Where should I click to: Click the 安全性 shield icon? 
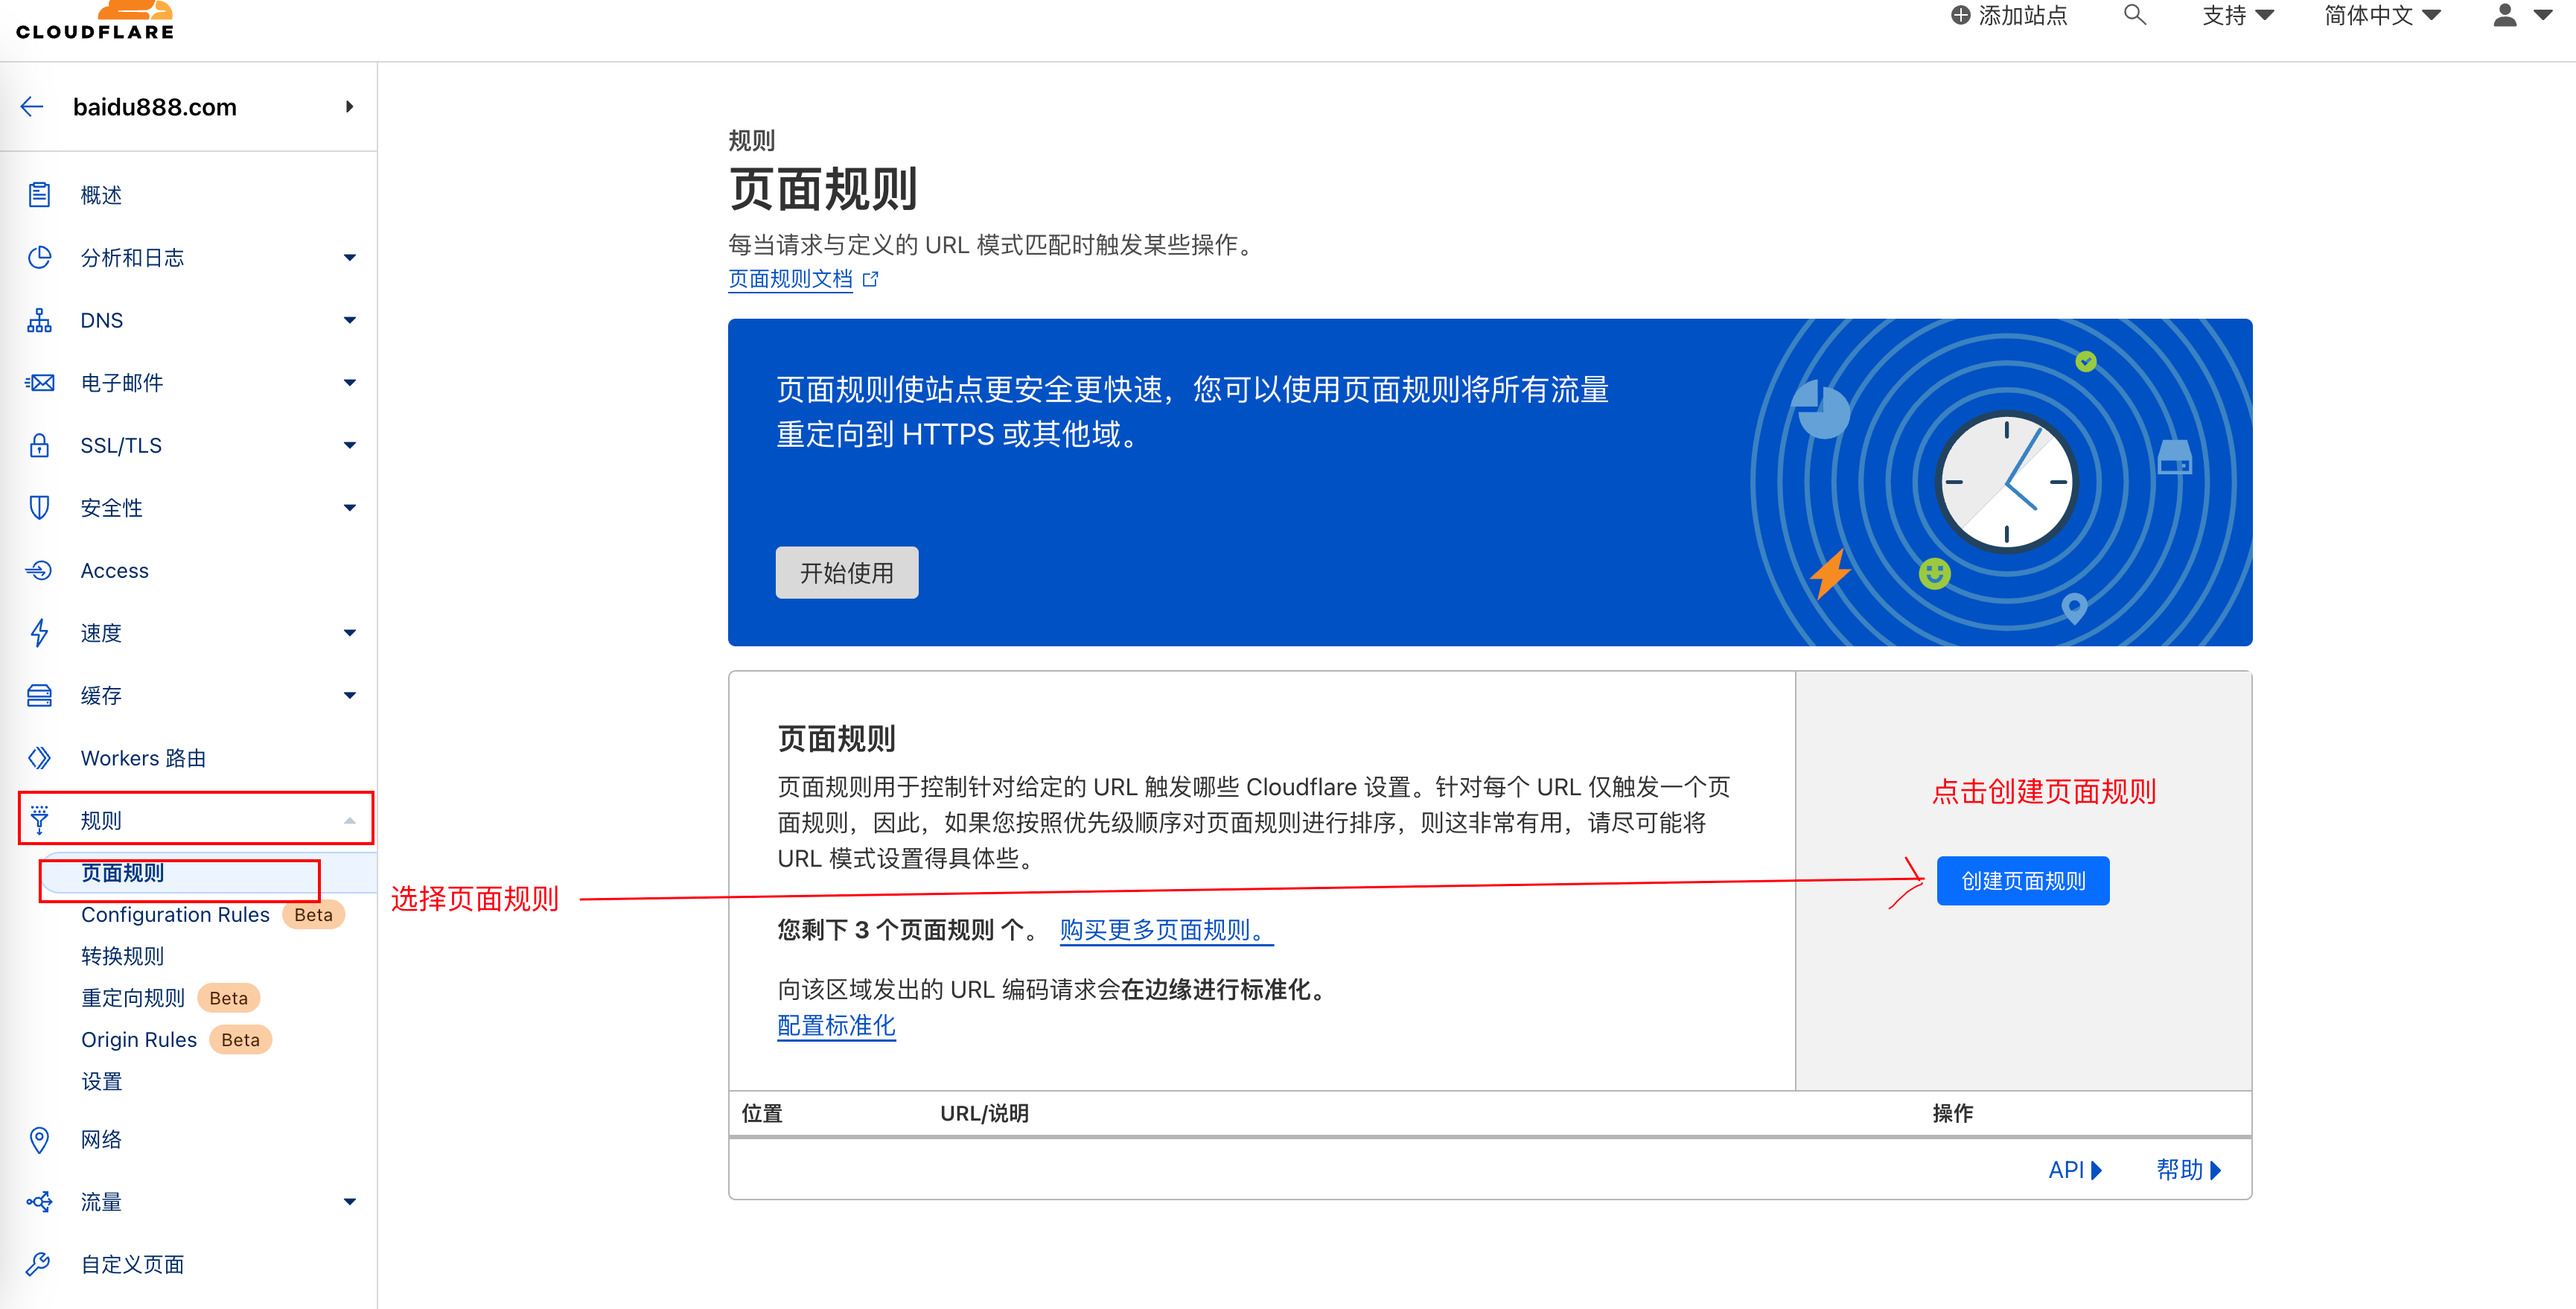39,508
